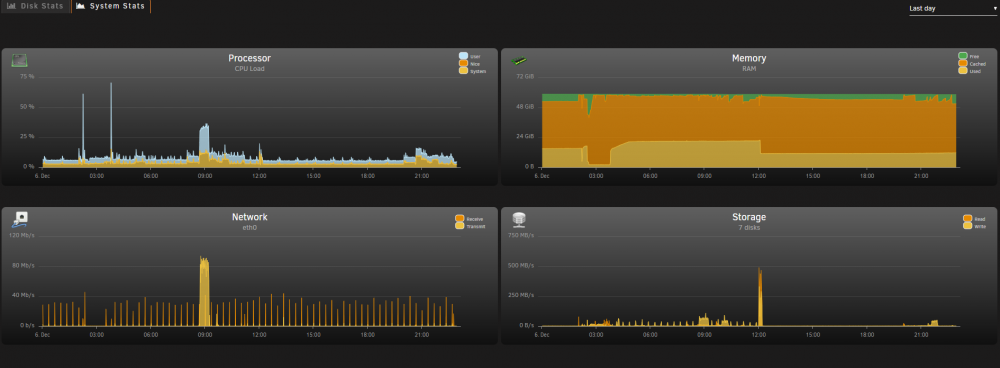Toggle the Write series in the Storage legend
The height and width of the screenshot is (368, 1000).
974,226
